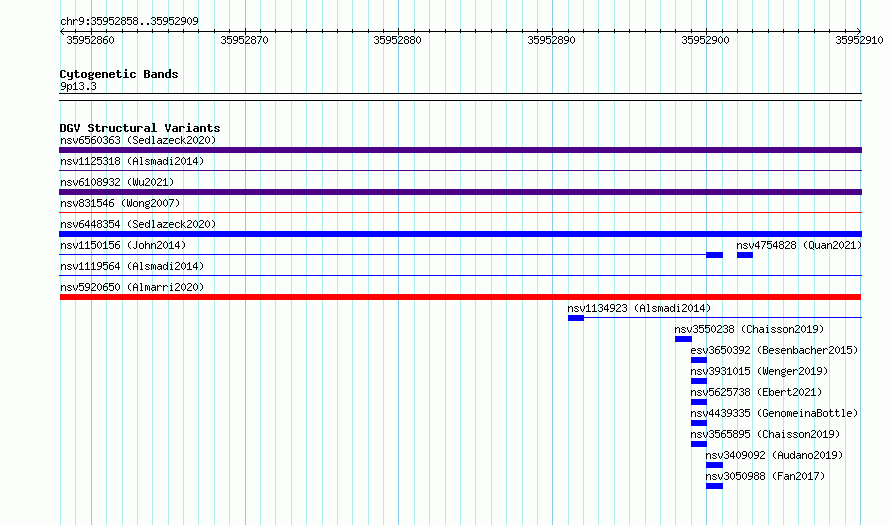Click the blue block under esv3650392 label

coord(699,360)
